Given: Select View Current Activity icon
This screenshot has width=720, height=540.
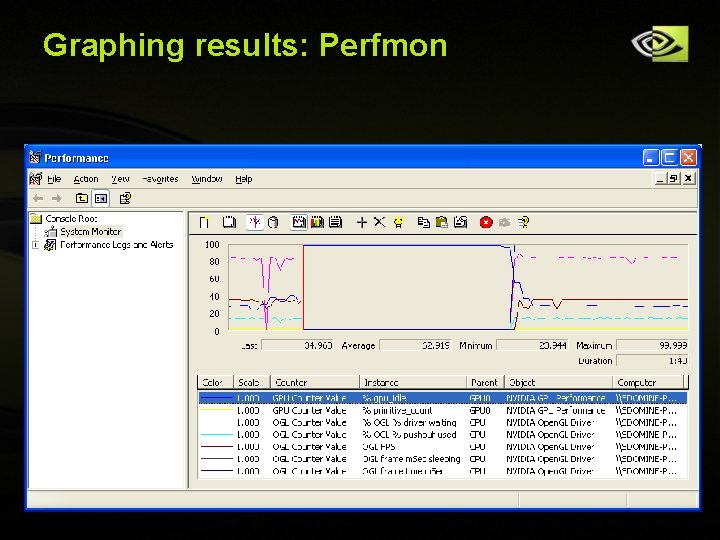Looking at the screenshot, I should click(255, 223).
